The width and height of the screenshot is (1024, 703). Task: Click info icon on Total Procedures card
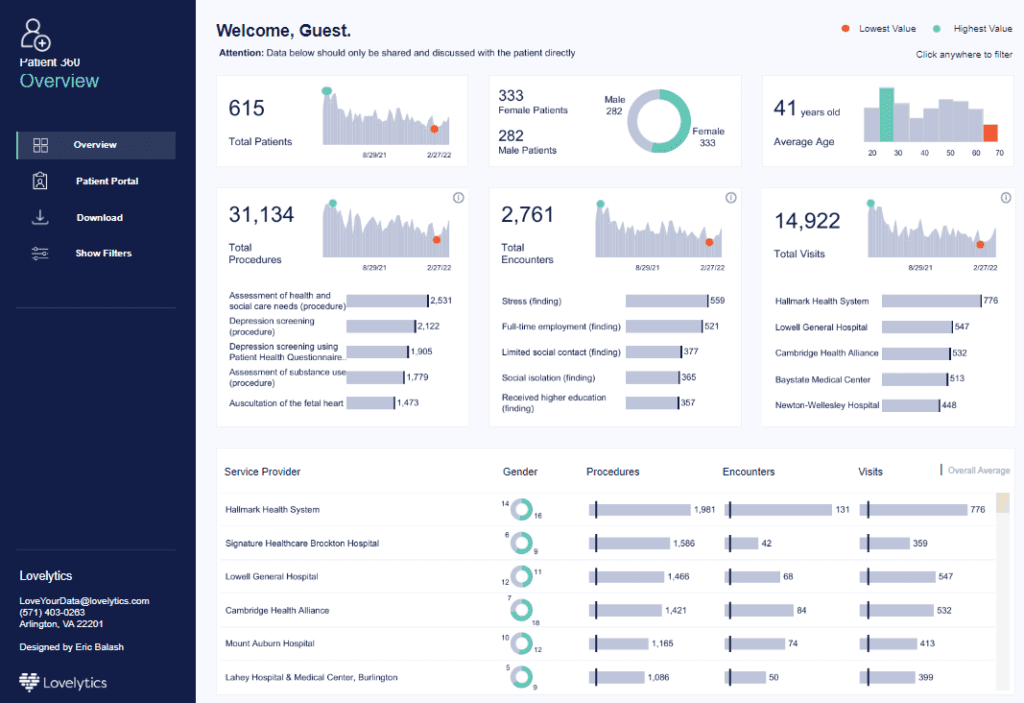(458, 198)
